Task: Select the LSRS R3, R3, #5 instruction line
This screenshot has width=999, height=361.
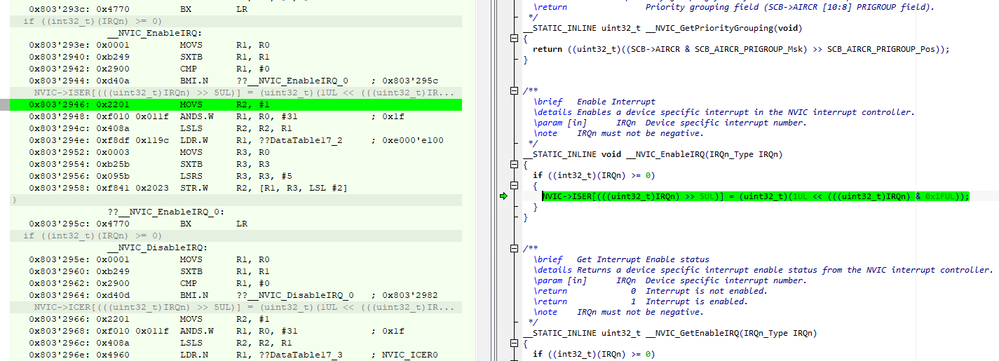Action: [x=236, y=176]
